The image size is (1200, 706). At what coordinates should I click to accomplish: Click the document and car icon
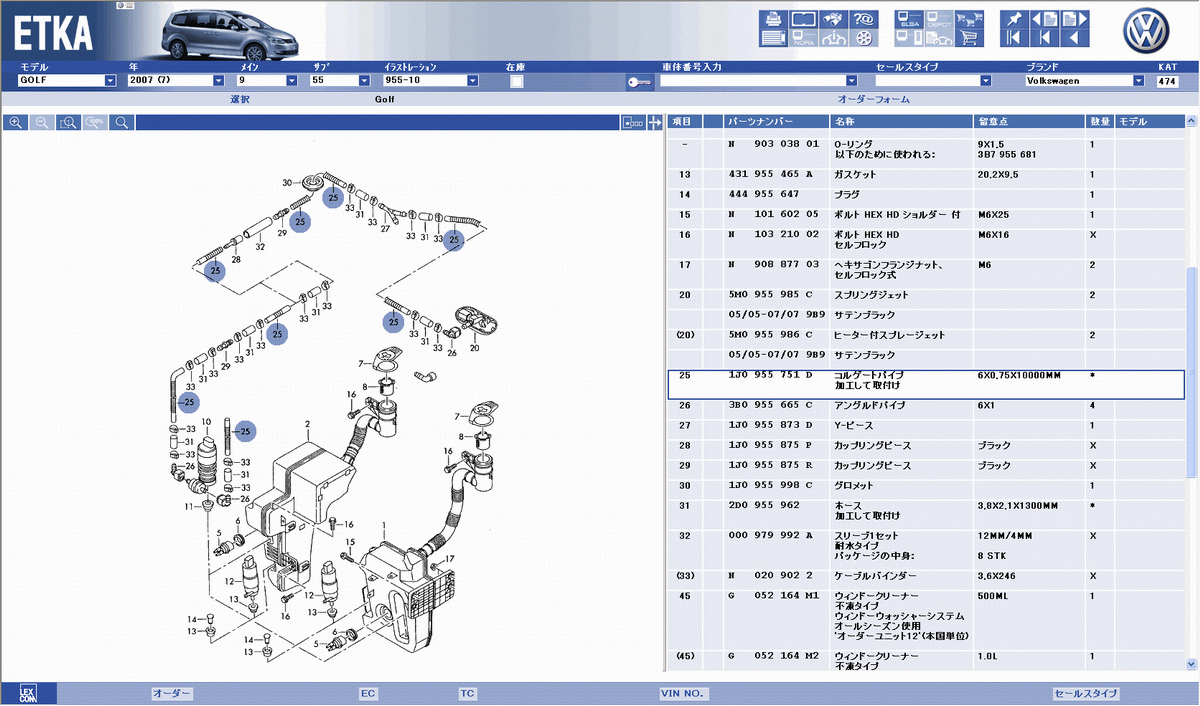click(x=938, y=38)
